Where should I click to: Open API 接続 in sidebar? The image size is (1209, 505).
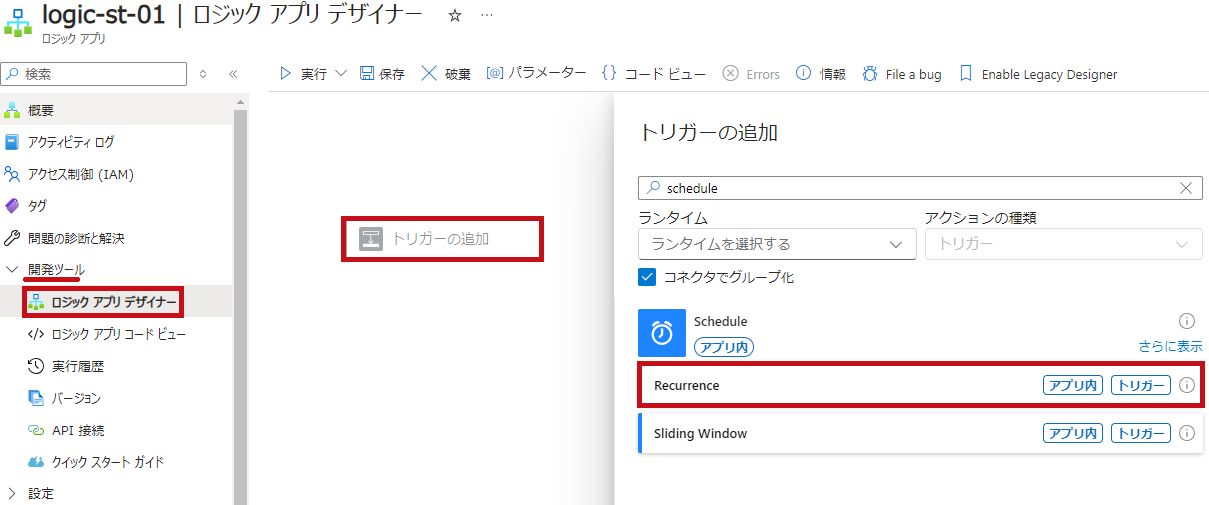pos(116,430)
